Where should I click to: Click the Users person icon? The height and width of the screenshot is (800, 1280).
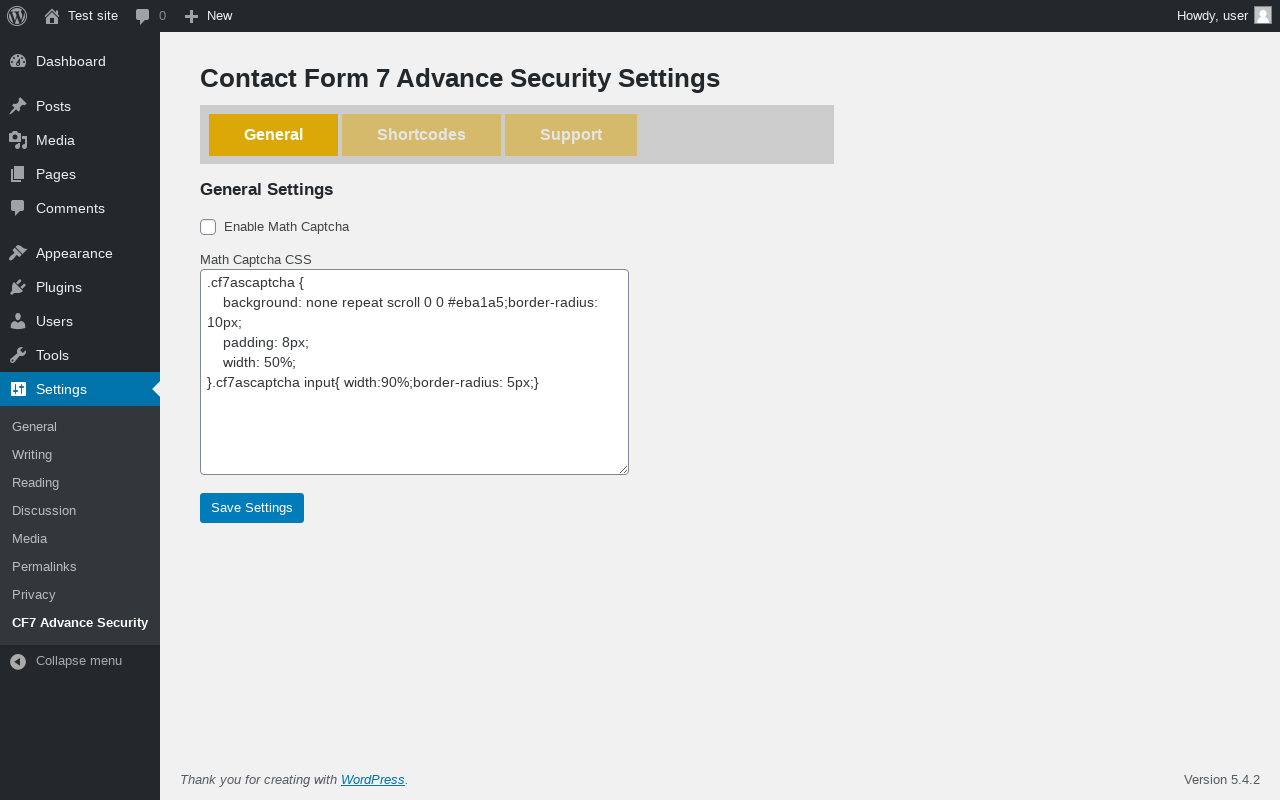18,321
